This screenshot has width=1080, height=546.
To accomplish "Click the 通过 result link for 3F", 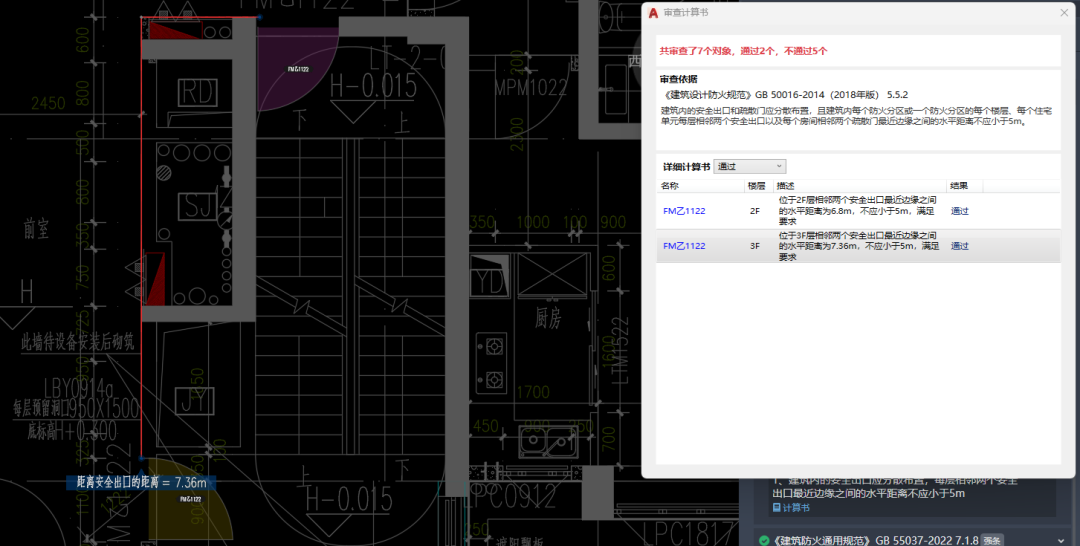I will pos(959,246).
